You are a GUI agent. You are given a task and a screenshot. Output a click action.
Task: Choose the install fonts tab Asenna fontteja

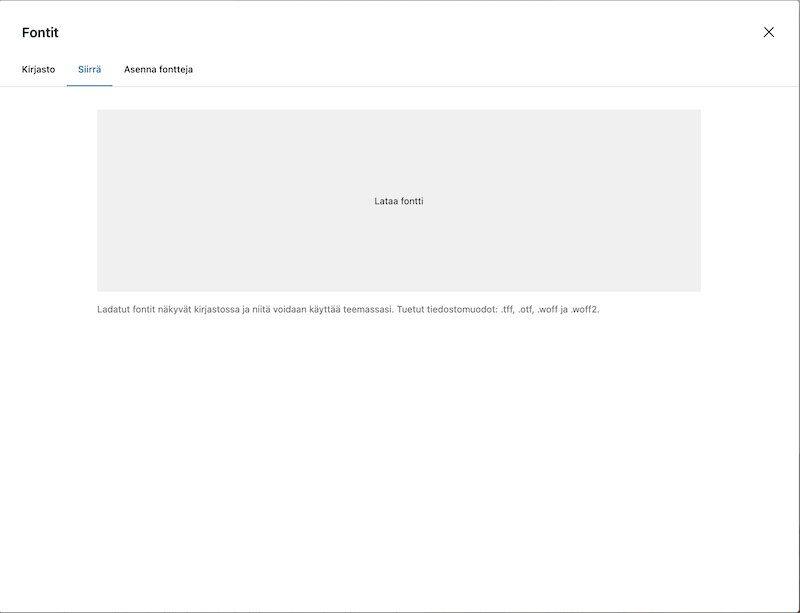coord(158,69)
